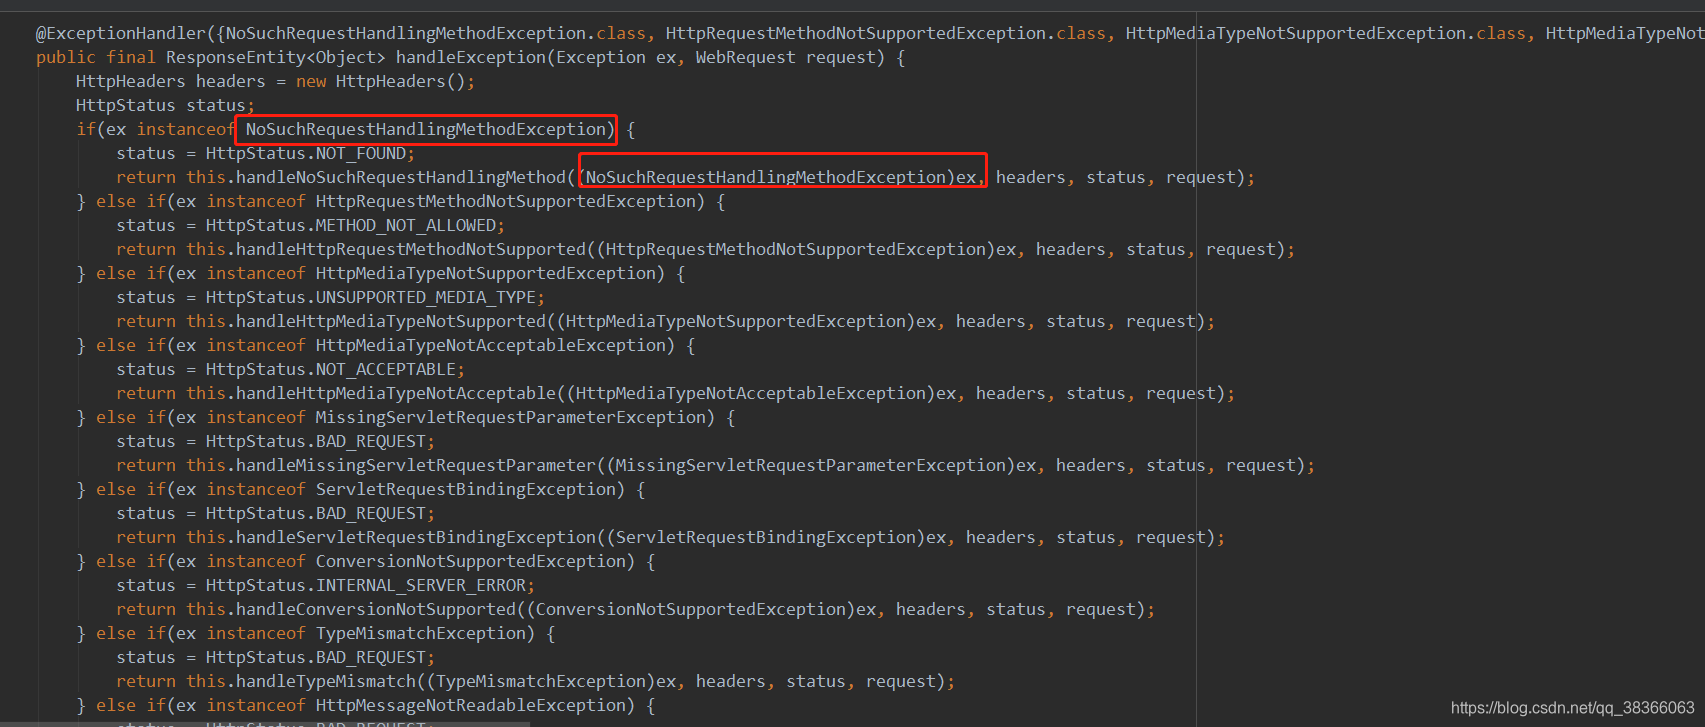
Task: Click HttpMediaTypeNotAcceptableException in instanceof check
Action: point(490,346)
